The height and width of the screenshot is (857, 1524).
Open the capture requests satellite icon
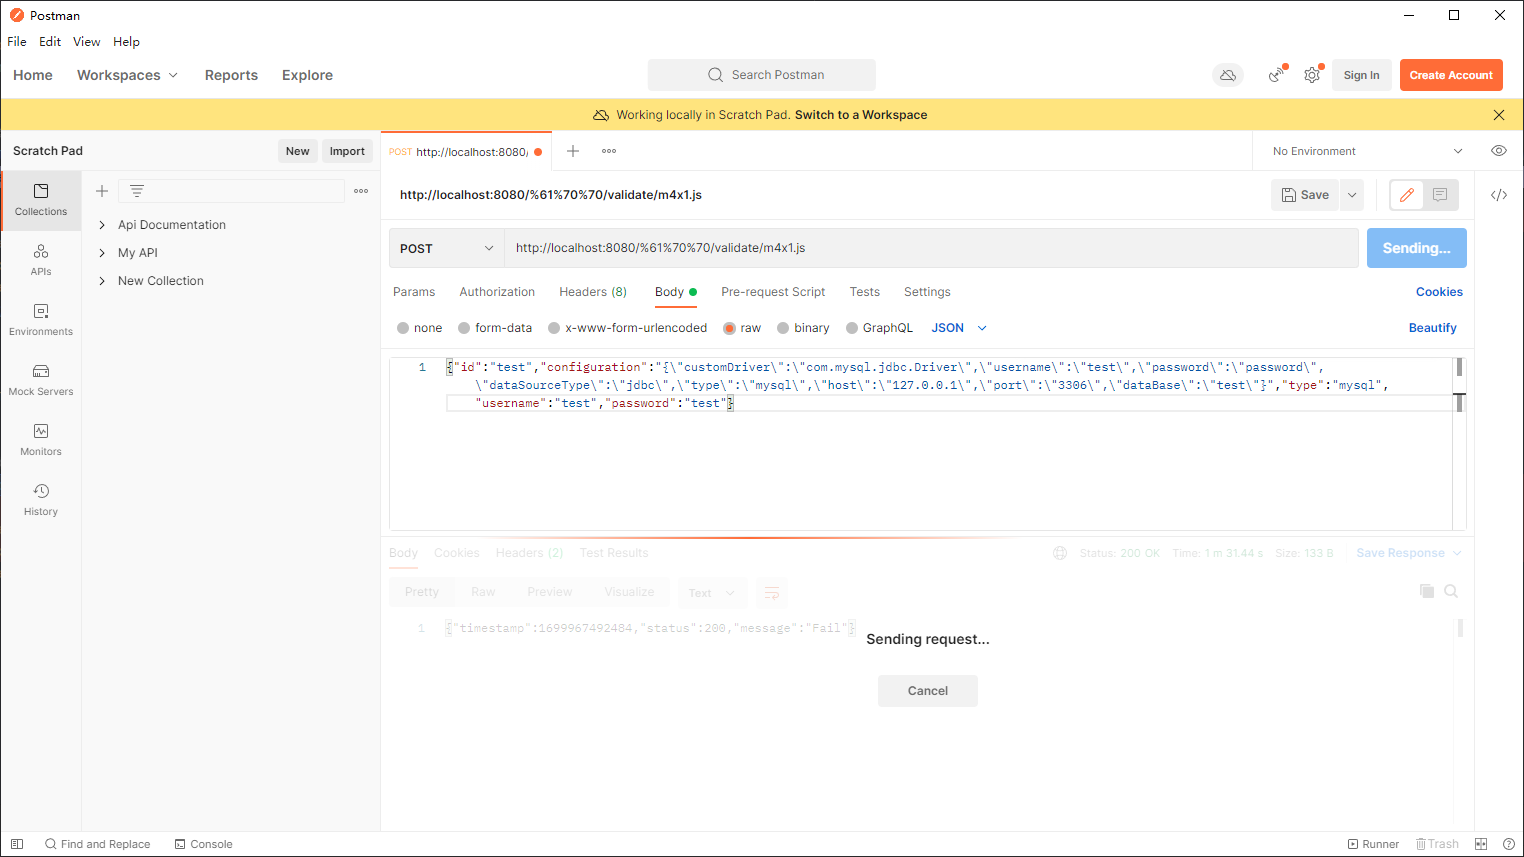coord(1277,75)
